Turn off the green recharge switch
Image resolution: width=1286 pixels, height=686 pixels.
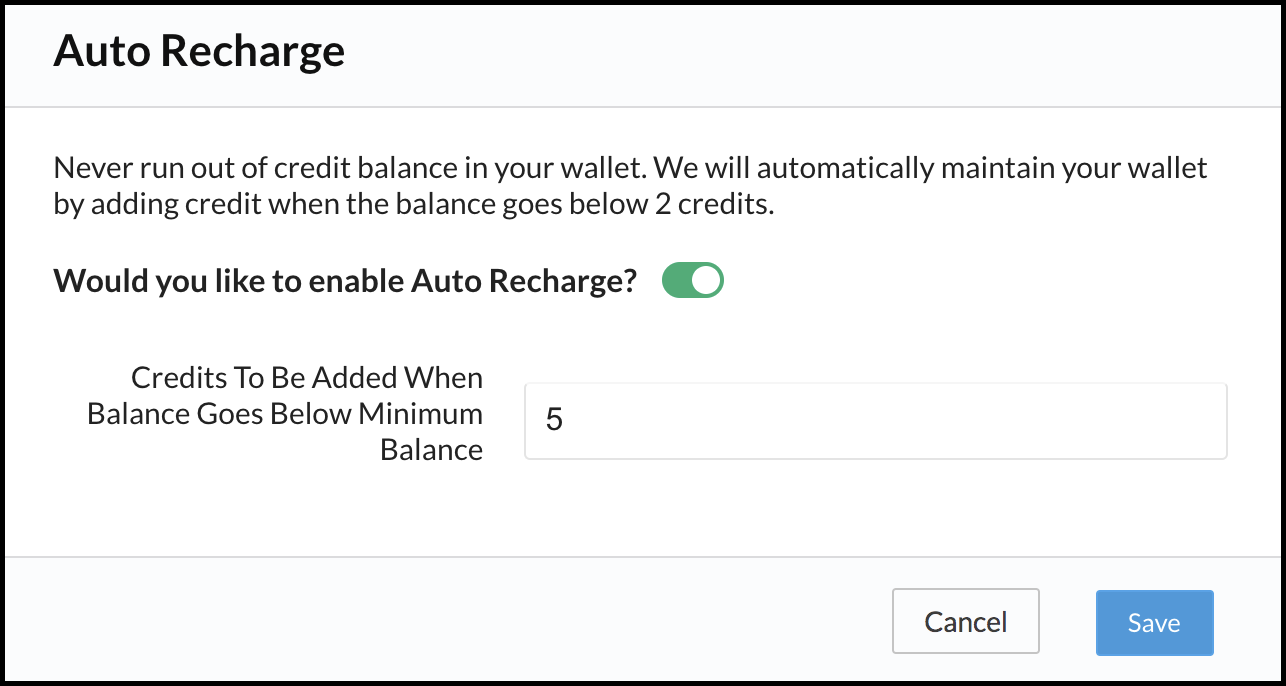(692, 281)
